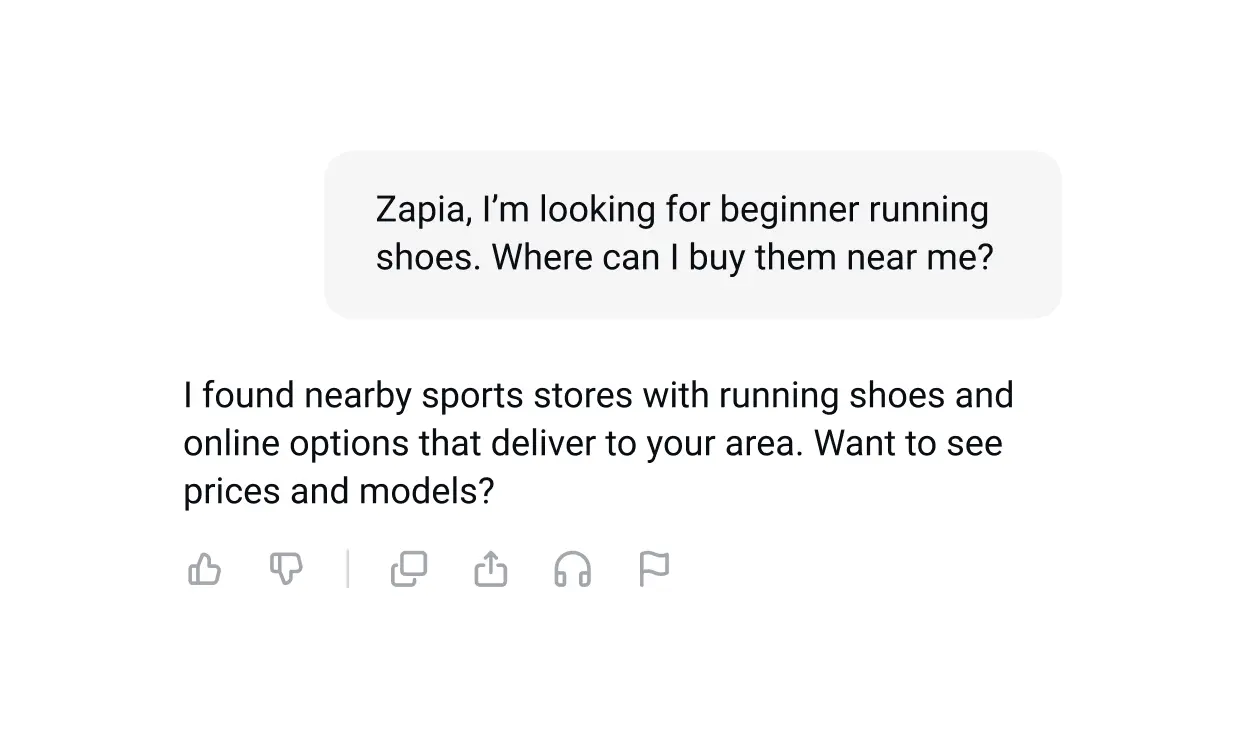Click "running shoes and" in the response
The image size is (1233, 750).
click(x=866, y=396)
